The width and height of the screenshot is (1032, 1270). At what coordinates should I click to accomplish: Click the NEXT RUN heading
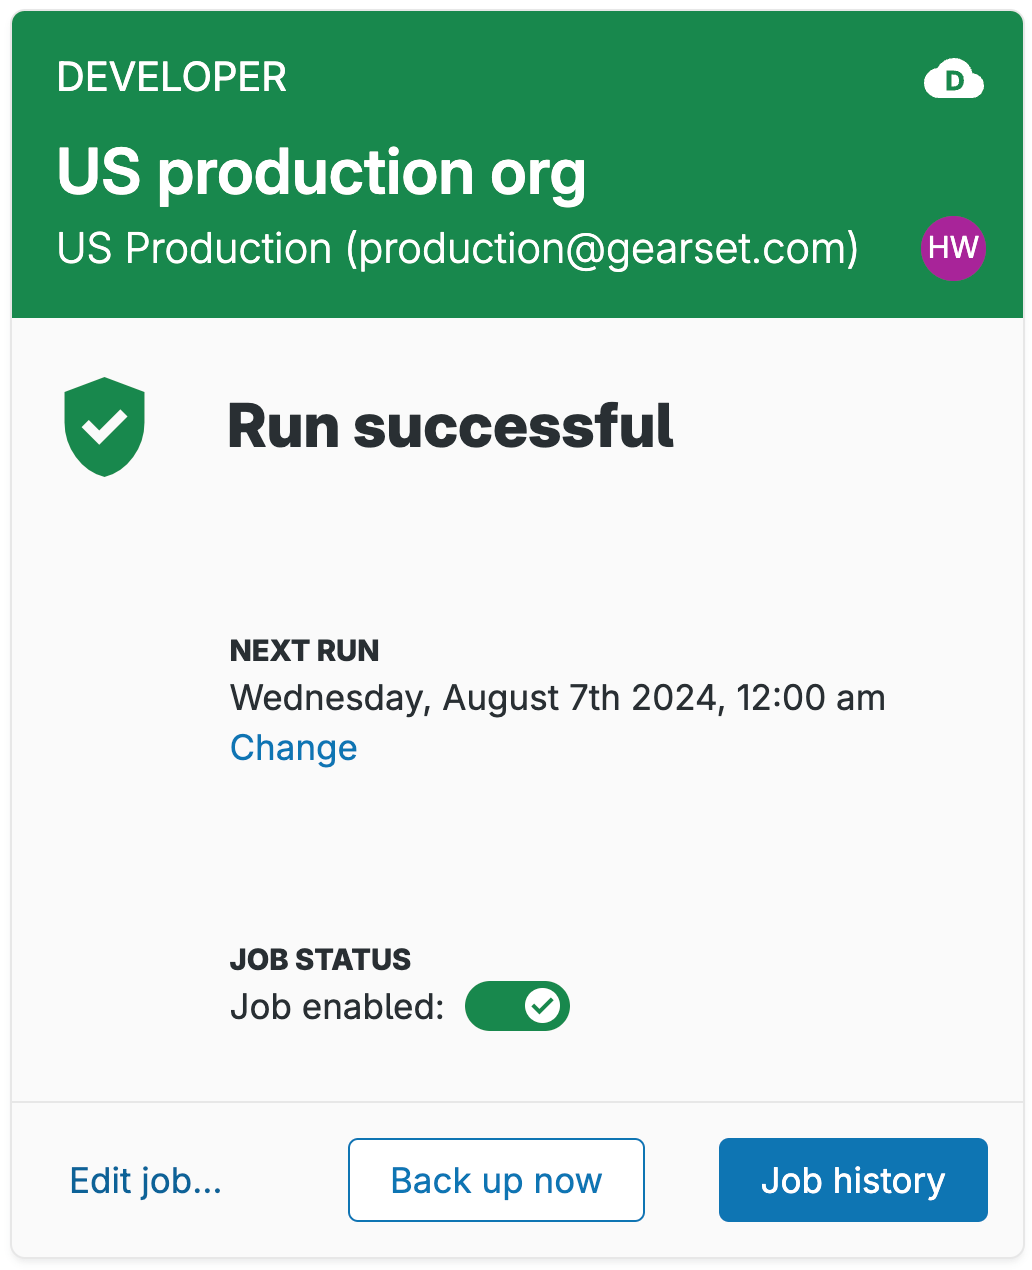pos(304,651)
